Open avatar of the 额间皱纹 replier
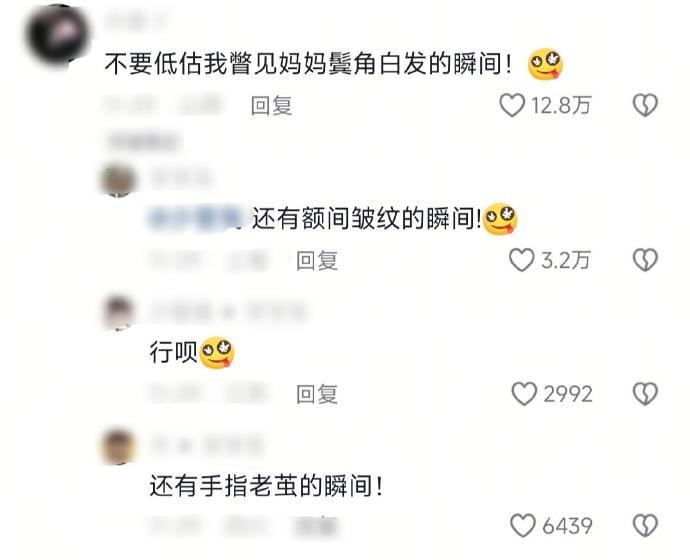This screenshot has height=560, width=690. [118, 179]
